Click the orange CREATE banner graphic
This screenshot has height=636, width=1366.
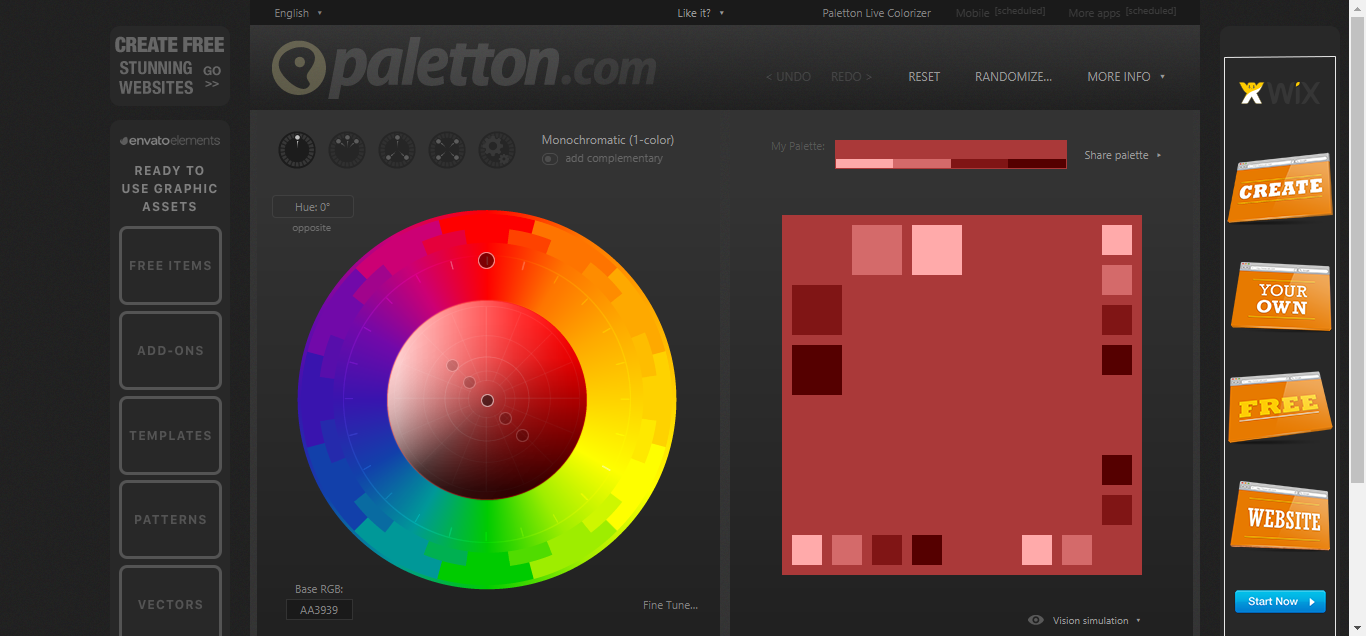1280,188
